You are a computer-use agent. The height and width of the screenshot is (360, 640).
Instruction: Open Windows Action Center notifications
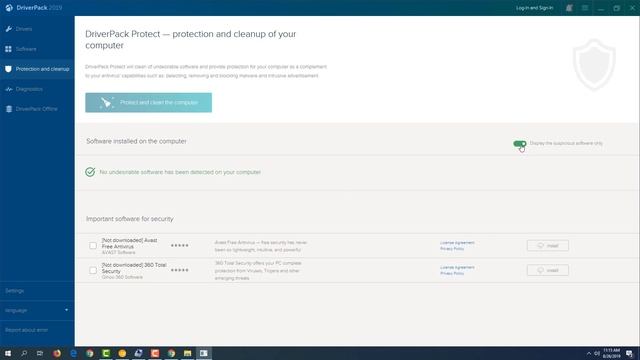point(629,353)
